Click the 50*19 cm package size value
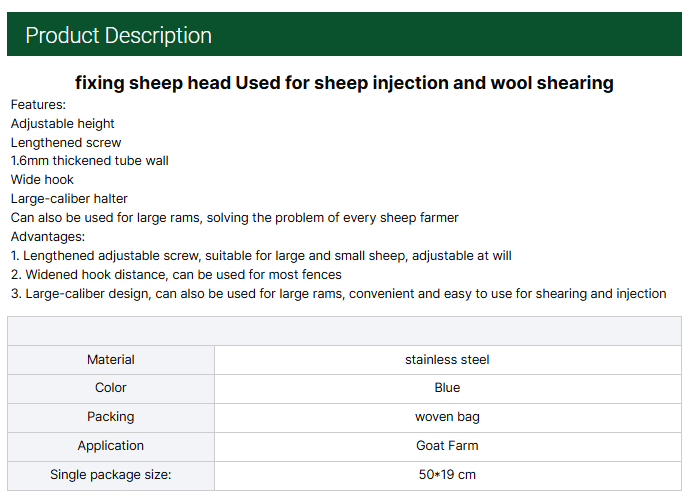 447,475
